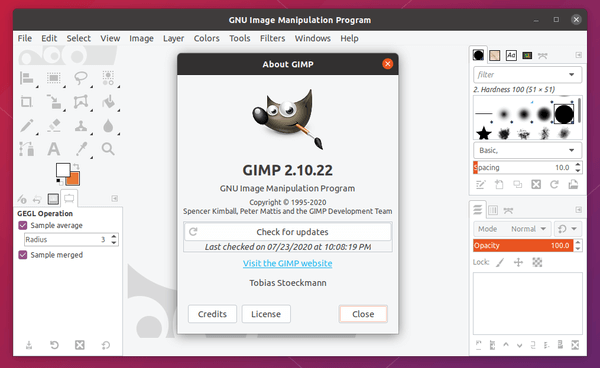600x368 pixels.
Task: Open the Windows menu
Action: click(x=313, y=38)
